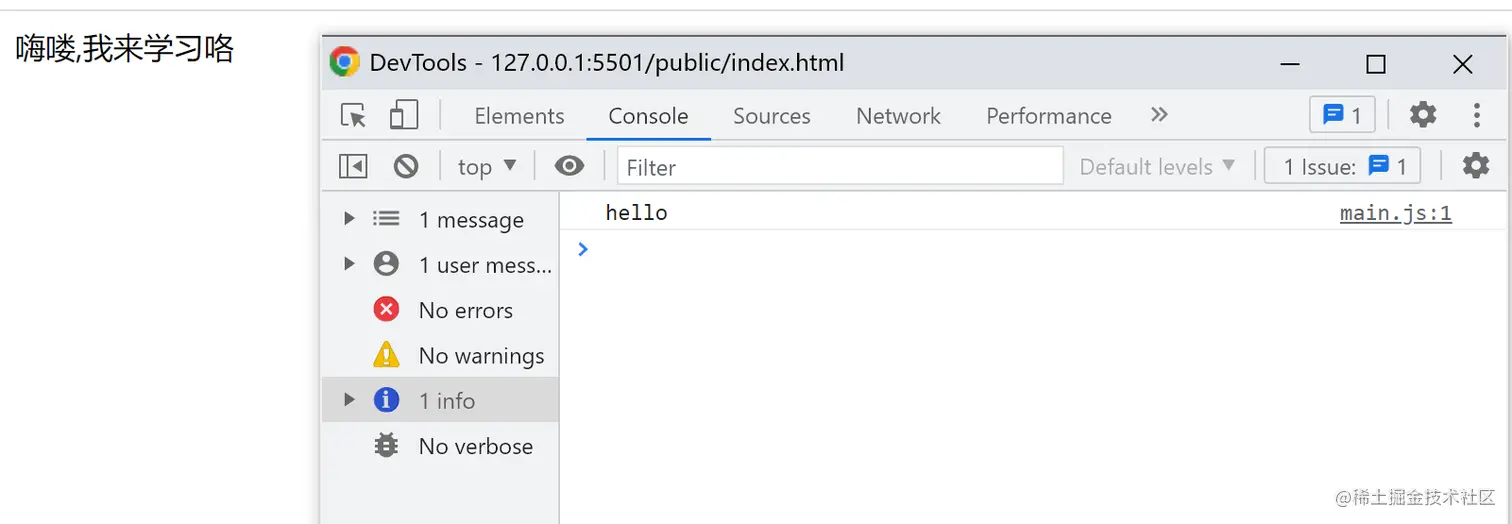
Task: Click the console Filter input field
Action: (840, 167)
